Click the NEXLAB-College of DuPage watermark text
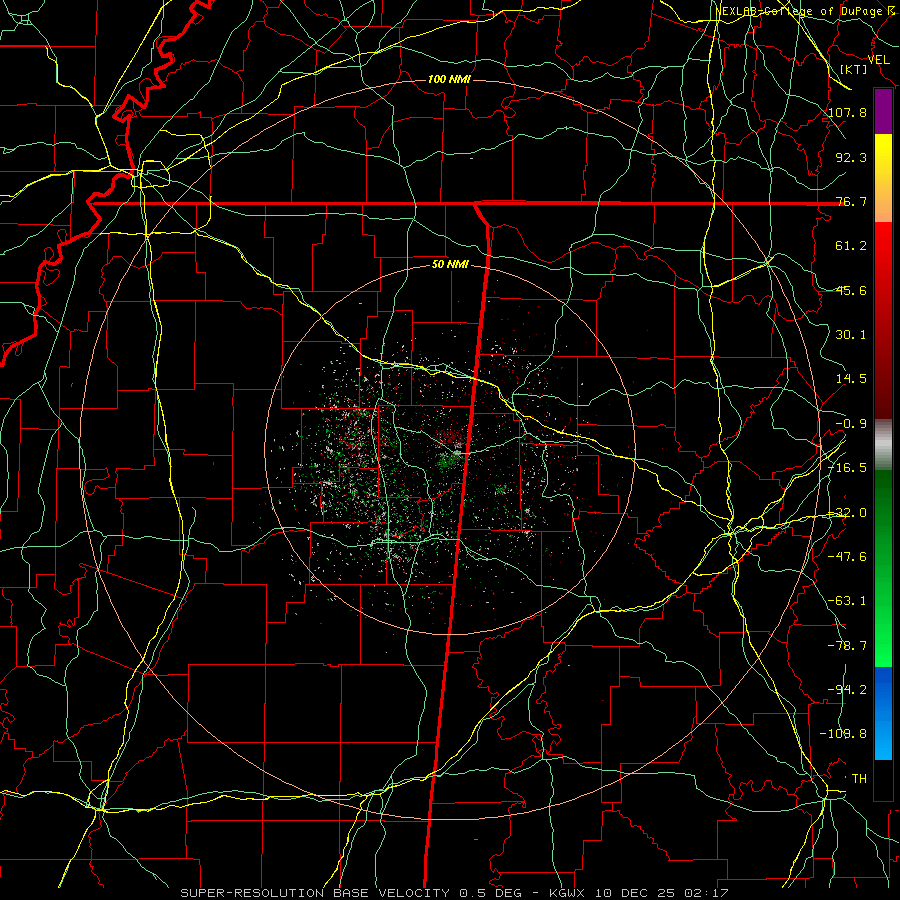Screen dimensions: 900x900 [x=806, y=11]
